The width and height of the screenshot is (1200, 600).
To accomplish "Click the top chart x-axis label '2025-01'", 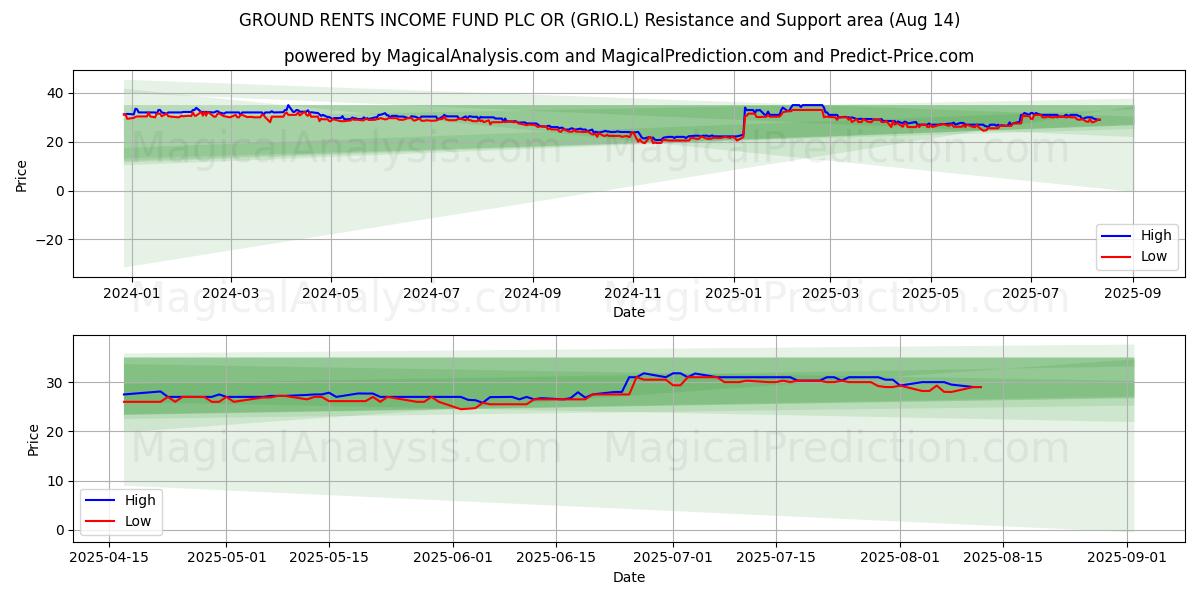I will [x=733, y=294].
